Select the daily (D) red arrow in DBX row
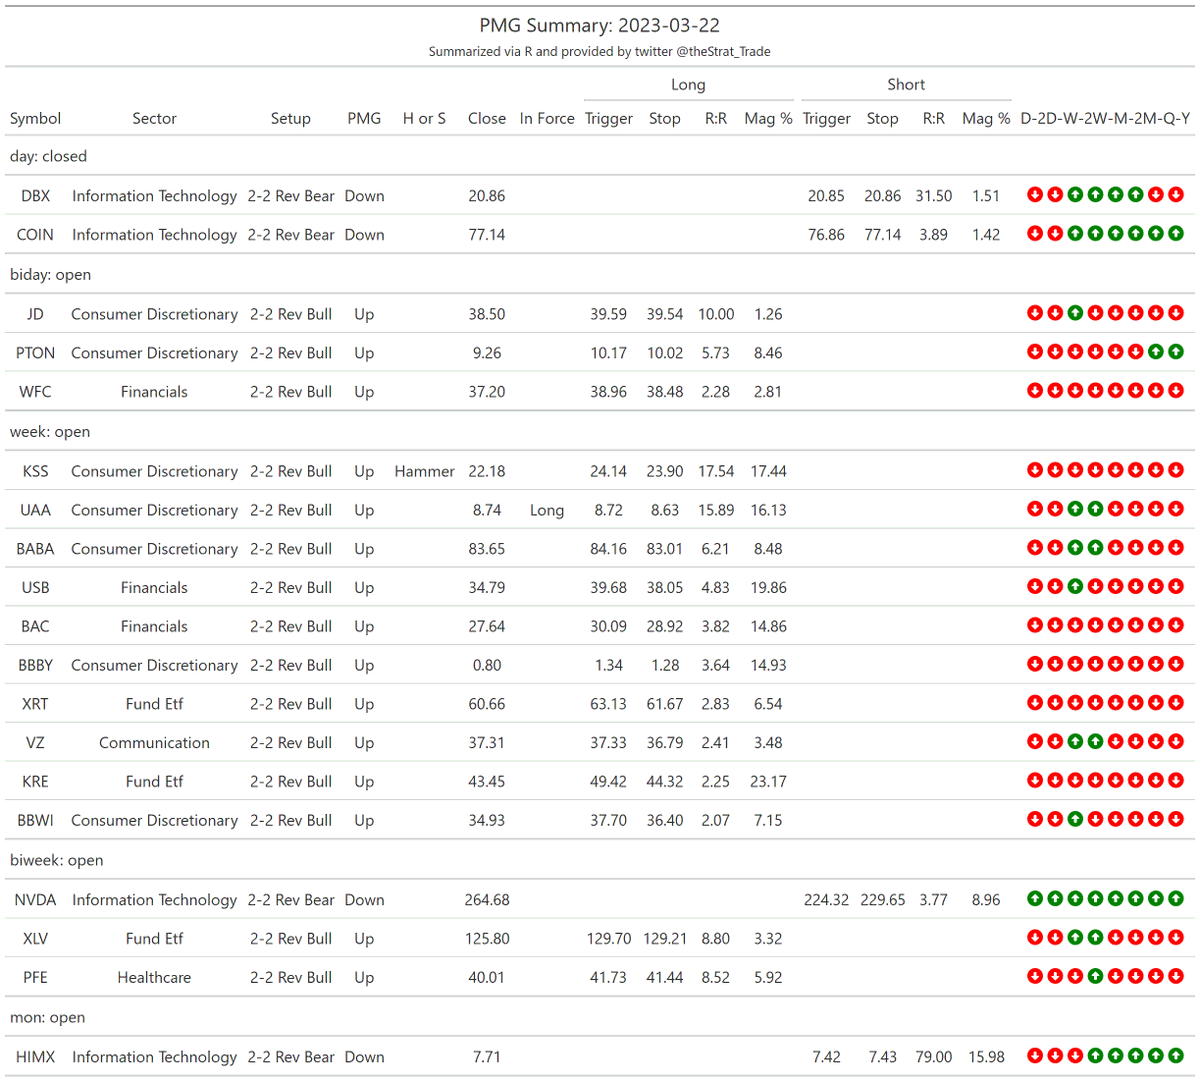The height and width of the screenshot is (1081, 1200). click(x=1035, y=195)
